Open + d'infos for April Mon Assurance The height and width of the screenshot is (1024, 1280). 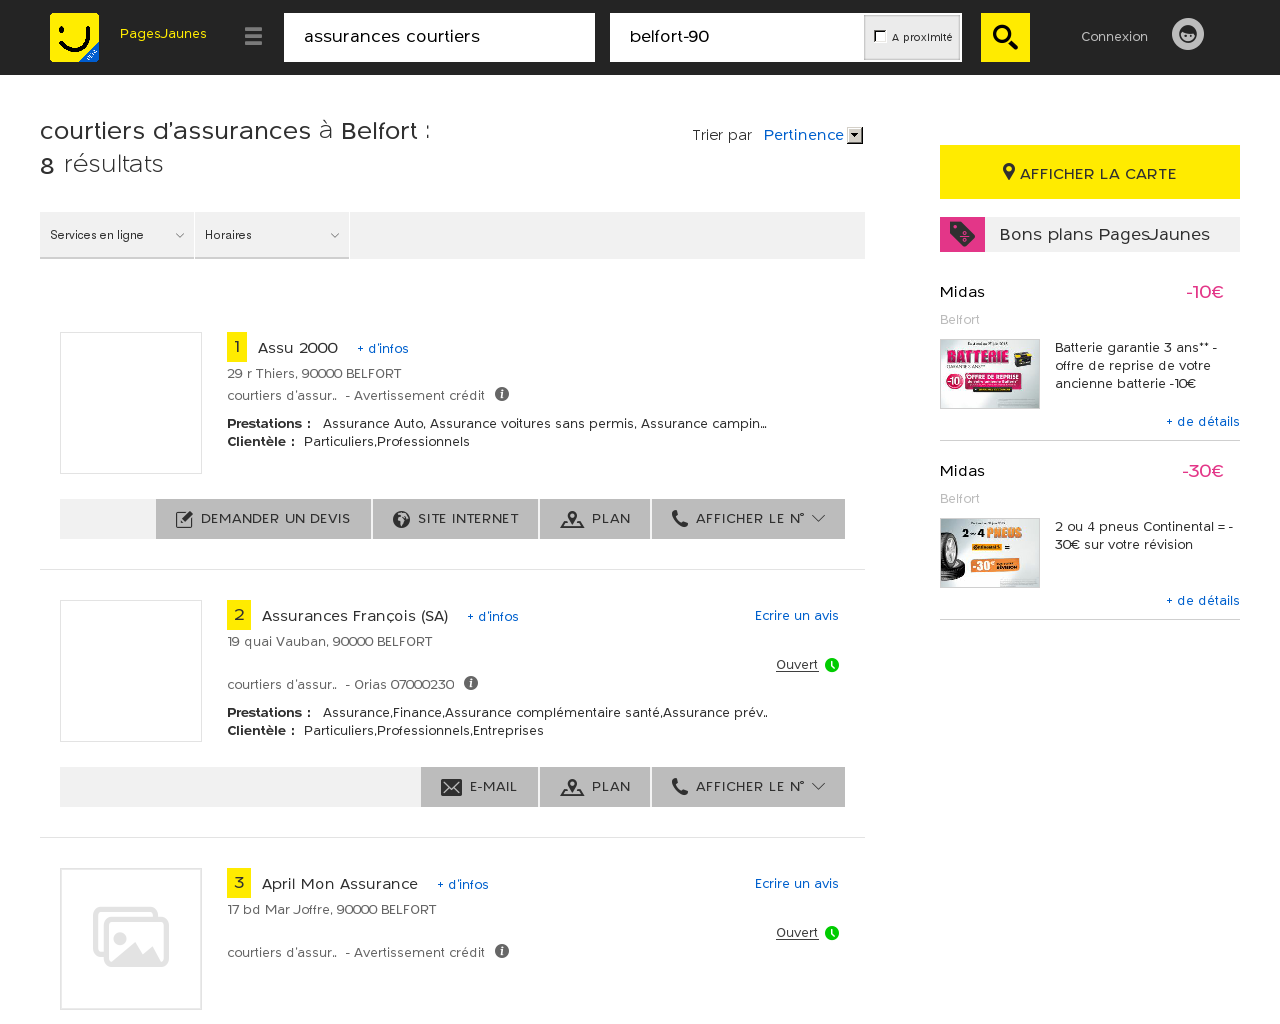pos(463,885)
